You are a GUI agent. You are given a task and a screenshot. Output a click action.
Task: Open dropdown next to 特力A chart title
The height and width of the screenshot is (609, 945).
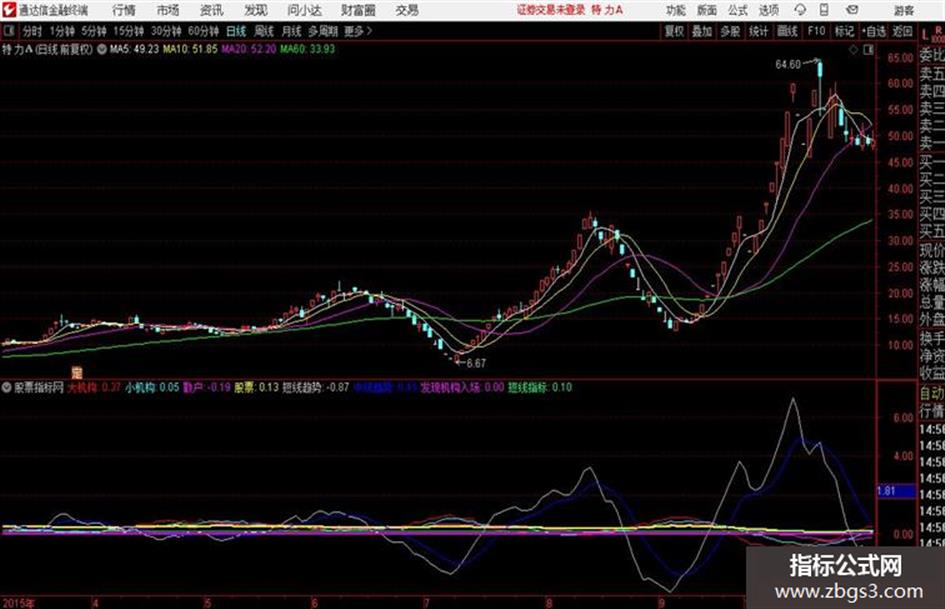pyautogui.click(x=101, y=49)
